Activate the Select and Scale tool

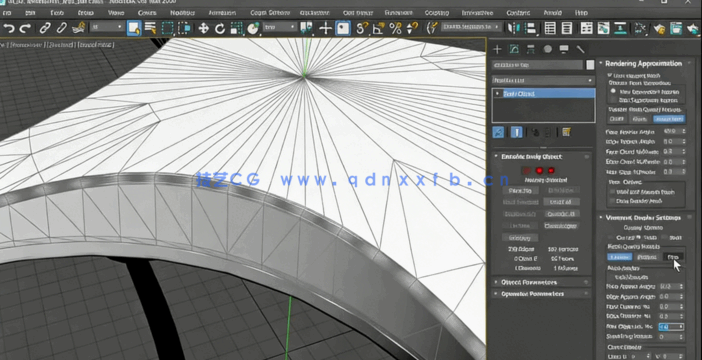[236, 28]
